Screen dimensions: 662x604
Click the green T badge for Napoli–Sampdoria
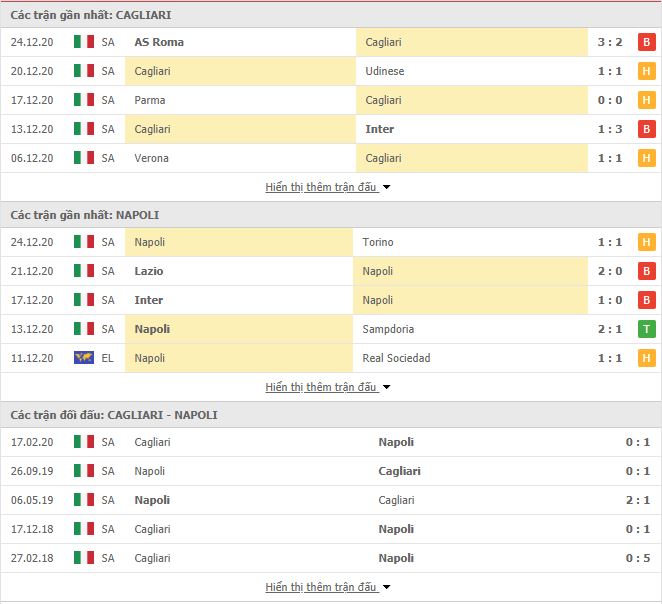point(646,329)
